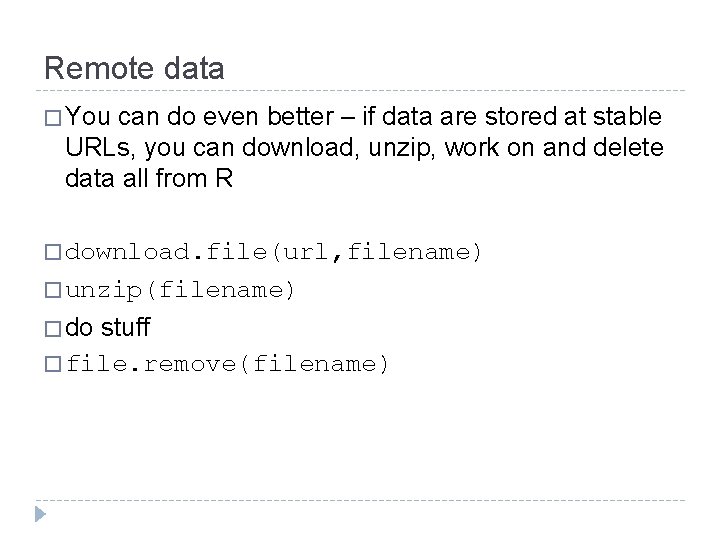Click the file.remove(filename) code text

tap(227, 364)
